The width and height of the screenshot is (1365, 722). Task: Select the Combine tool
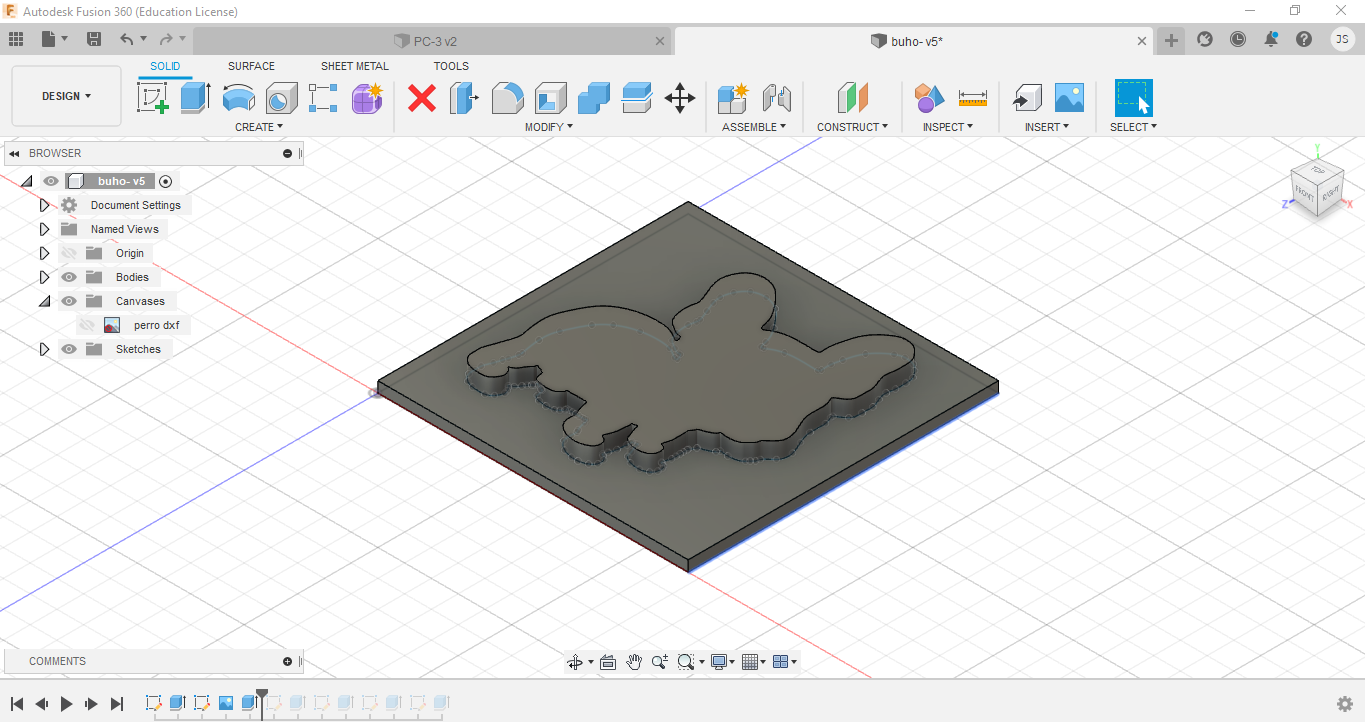[594, 98]
